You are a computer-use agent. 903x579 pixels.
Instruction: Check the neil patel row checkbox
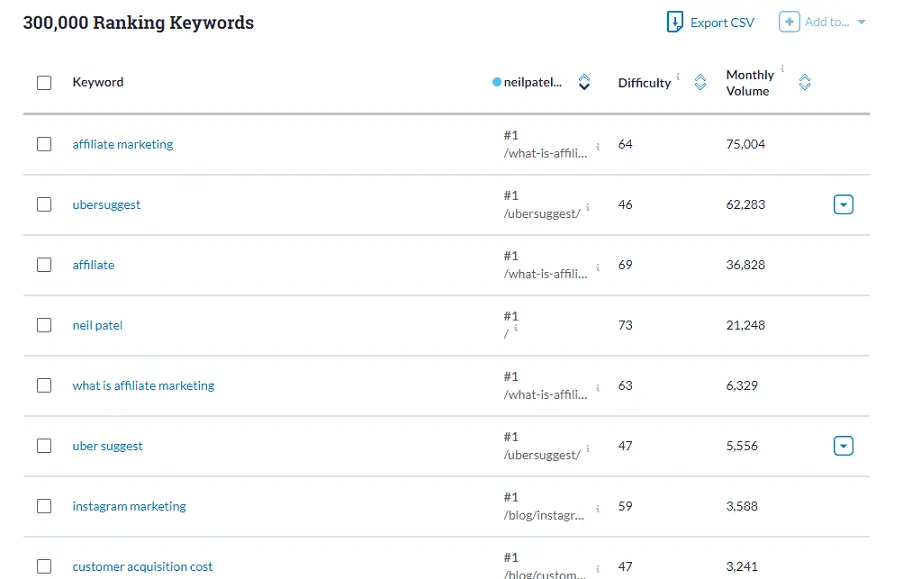[x=44, y=325]
